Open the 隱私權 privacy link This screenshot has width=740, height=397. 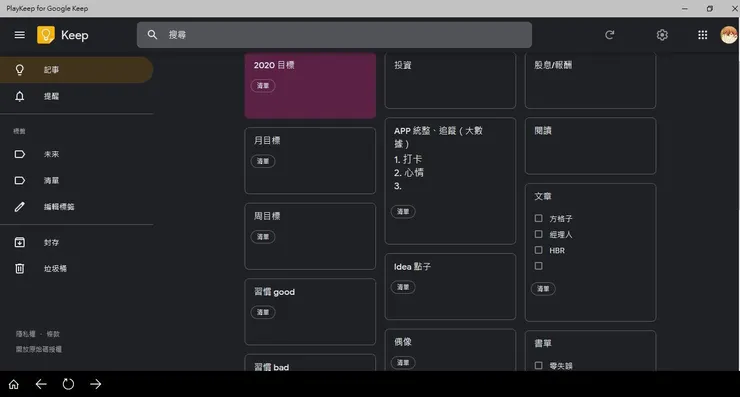[x=25, y=334]
